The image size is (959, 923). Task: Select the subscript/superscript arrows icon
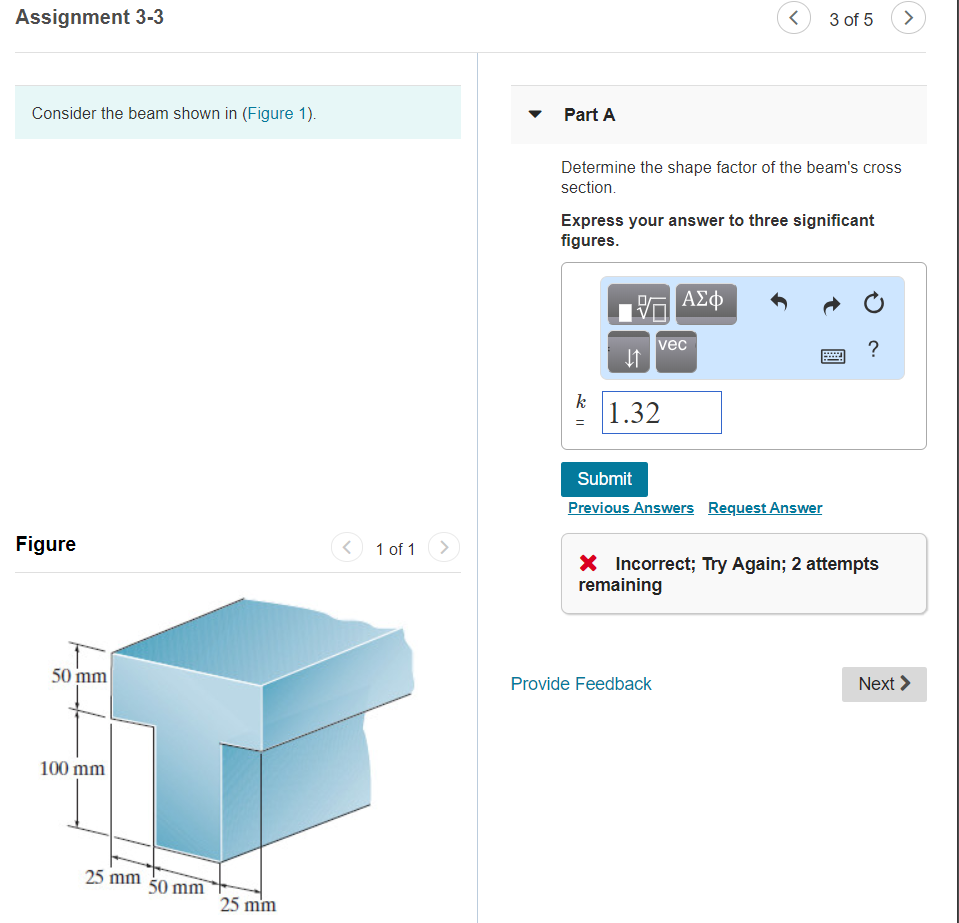tap(628, 352)
